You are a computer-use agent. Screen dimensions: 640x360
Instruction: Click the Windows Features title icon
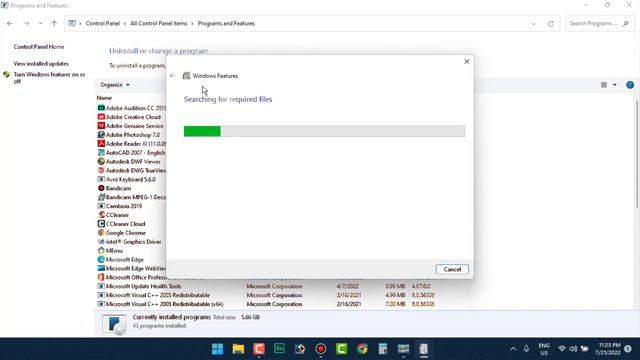(x=186, y=76)
